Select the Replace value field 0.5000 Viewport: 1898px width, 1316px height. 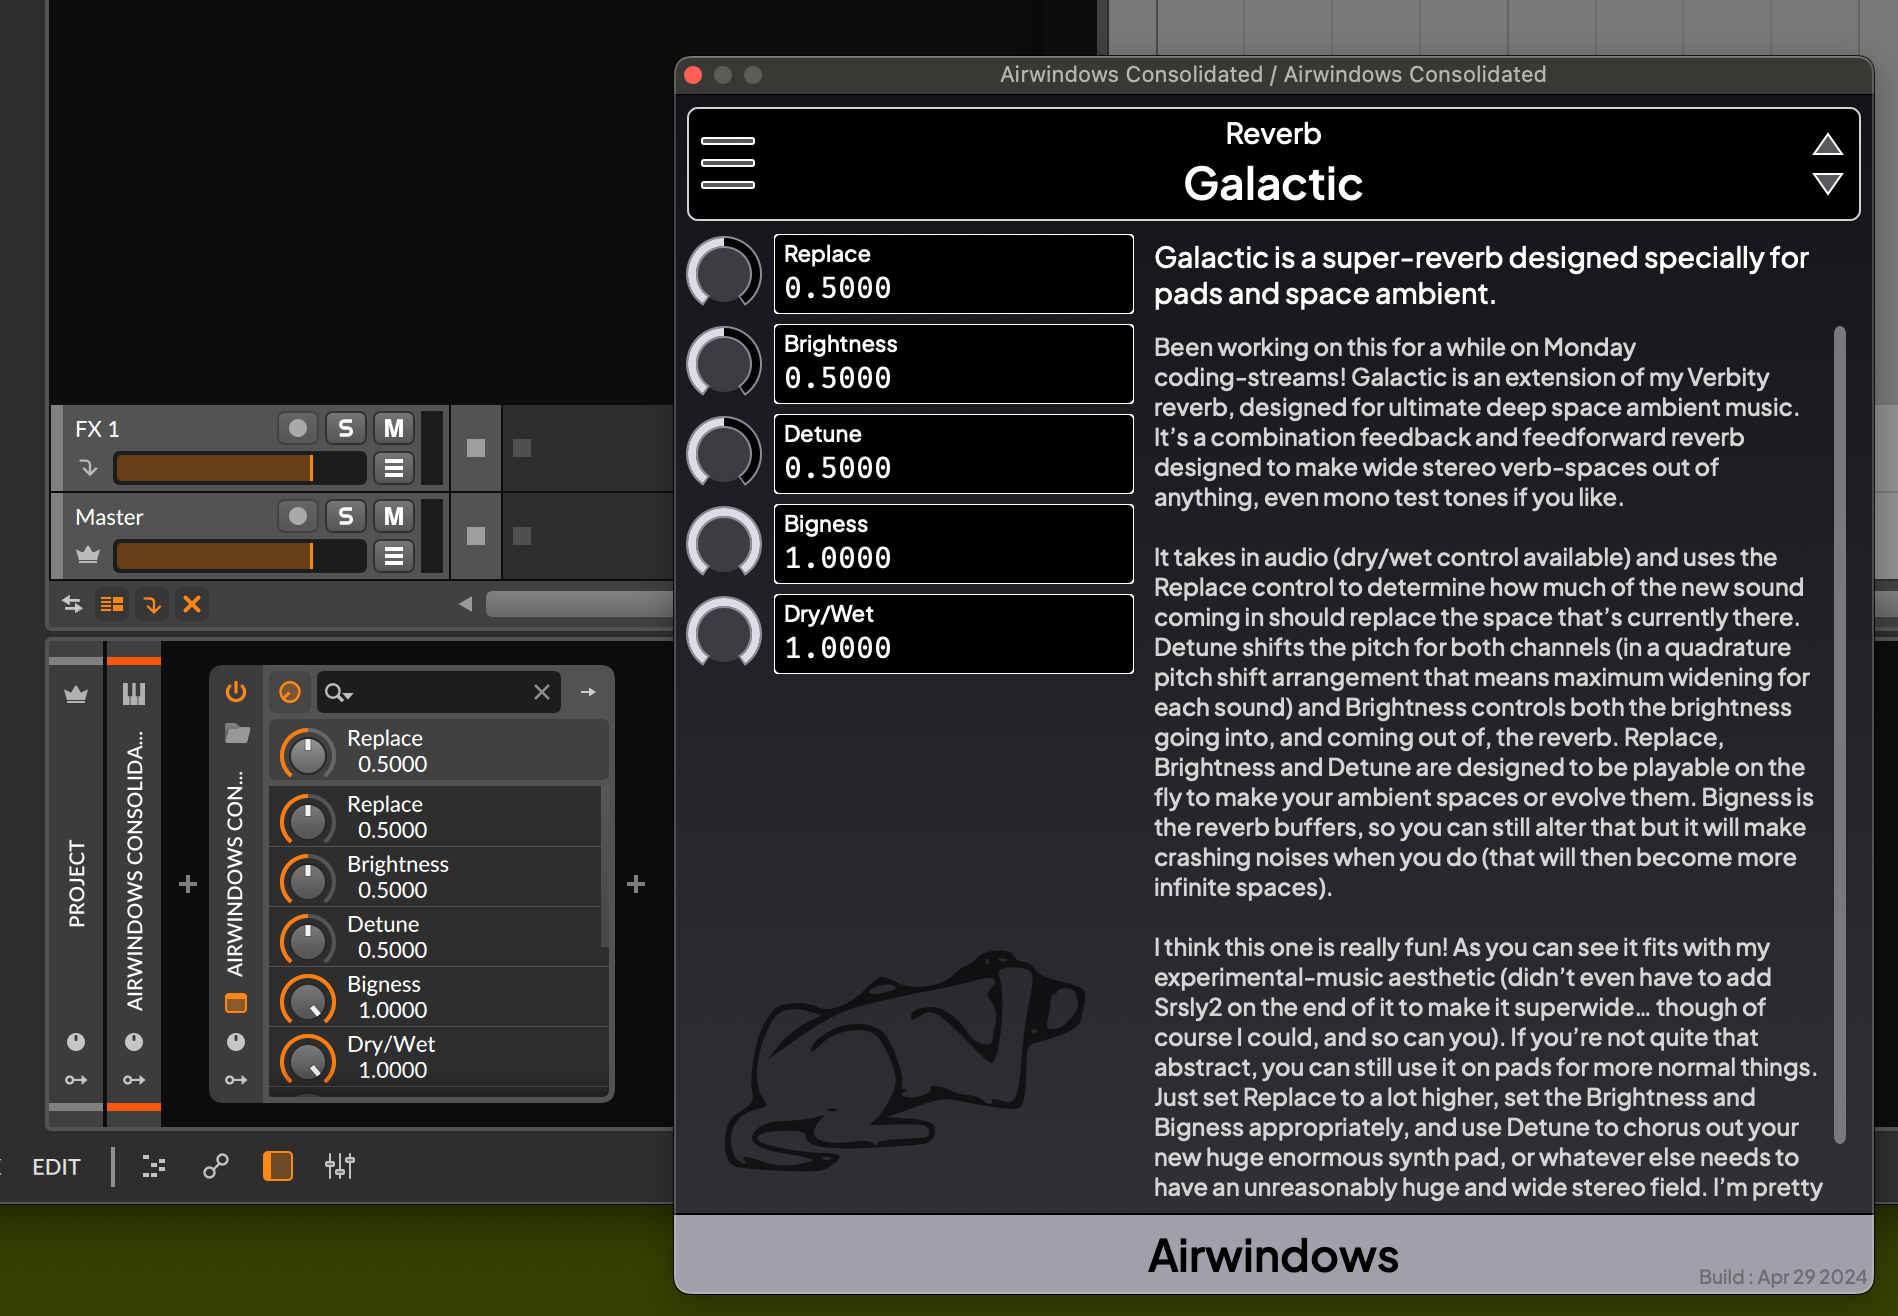point(953,274)
